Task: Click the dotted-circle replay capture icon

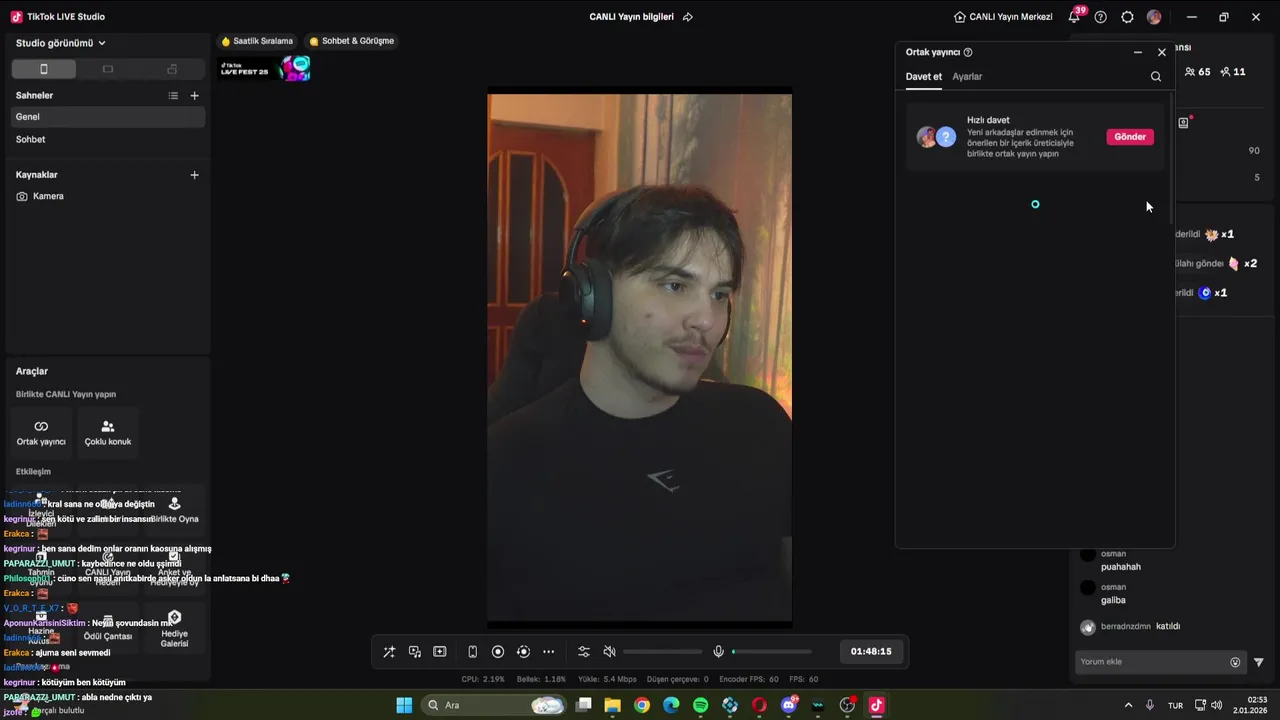Action: point(523,652)
